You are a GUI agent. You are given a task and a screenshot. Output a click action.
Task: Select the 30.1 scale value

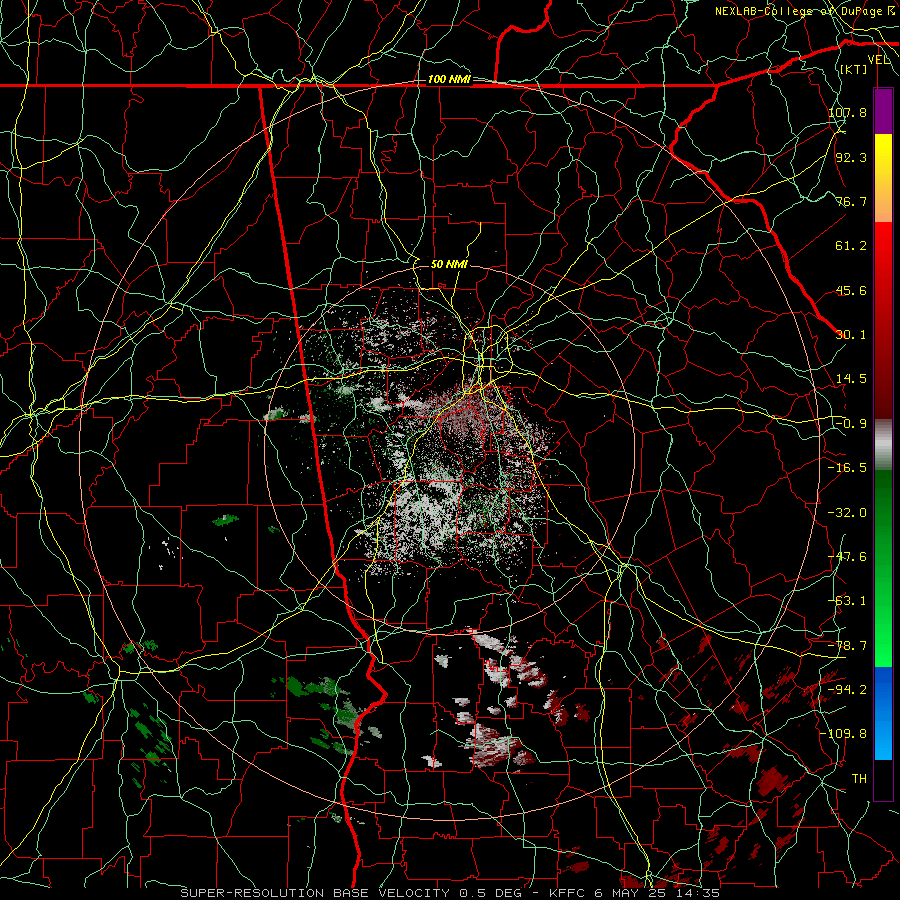pos(851,335)
